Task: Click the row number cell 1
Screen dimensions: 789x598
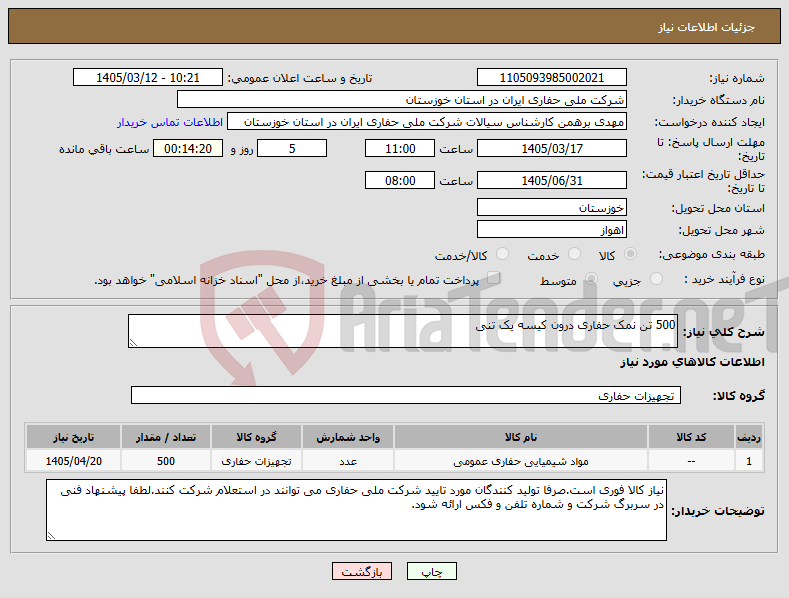Action: pyautogui.click(x=749, y=461)
